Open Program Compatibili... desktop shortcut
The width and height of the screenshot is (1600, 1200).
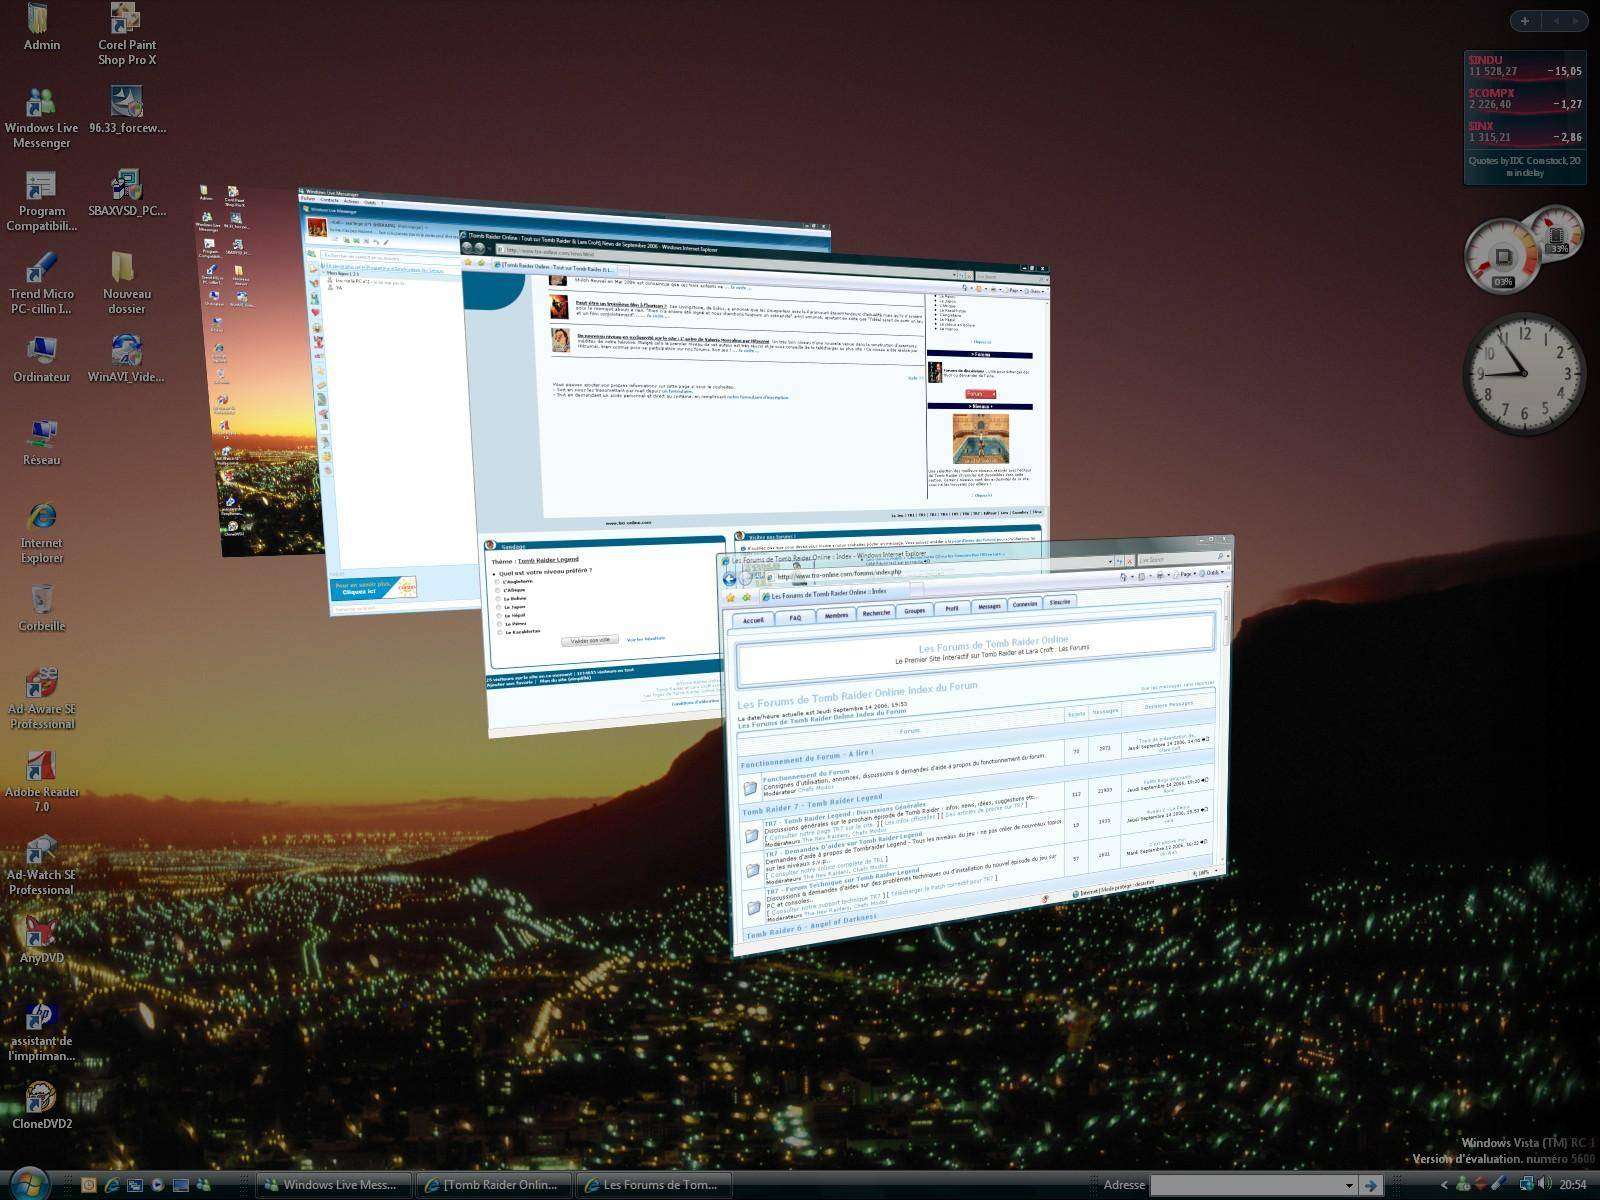[41, 201]
